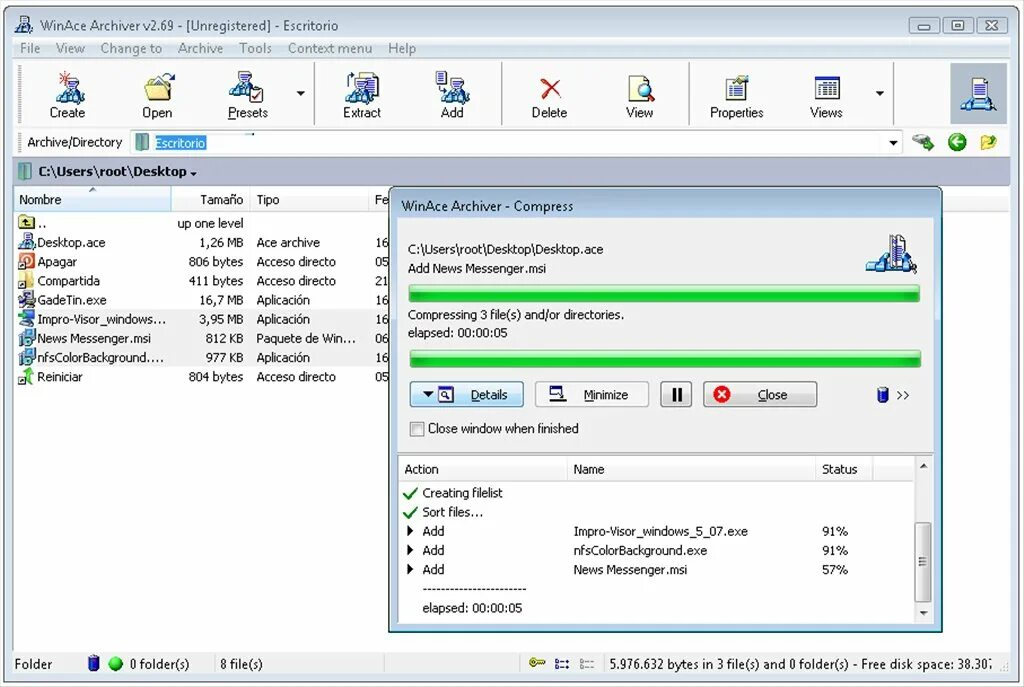This screenshot has height=687, width=1024.
Task: Click the yellow folder up icon in address bar
Action: (988, 142)
